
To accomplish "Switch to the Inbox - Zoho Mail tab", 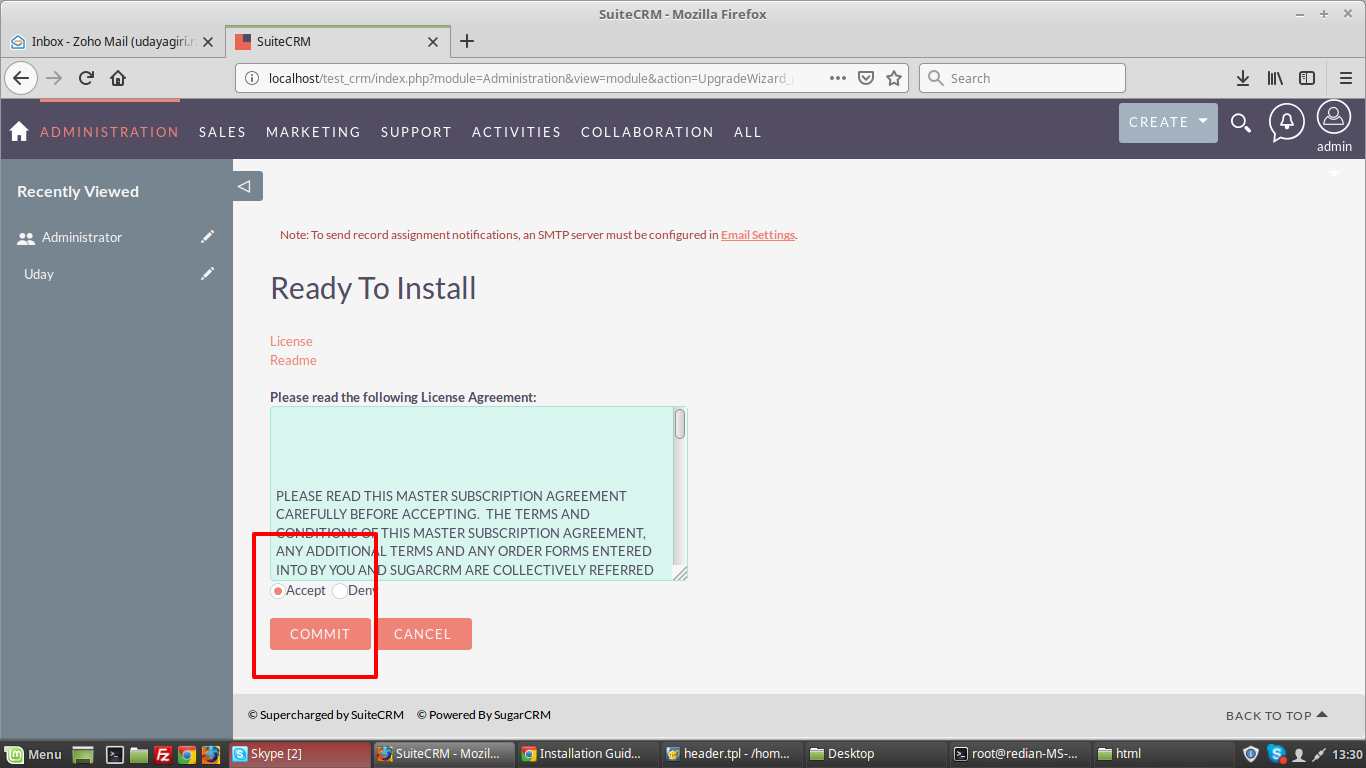I will point(112,42).
